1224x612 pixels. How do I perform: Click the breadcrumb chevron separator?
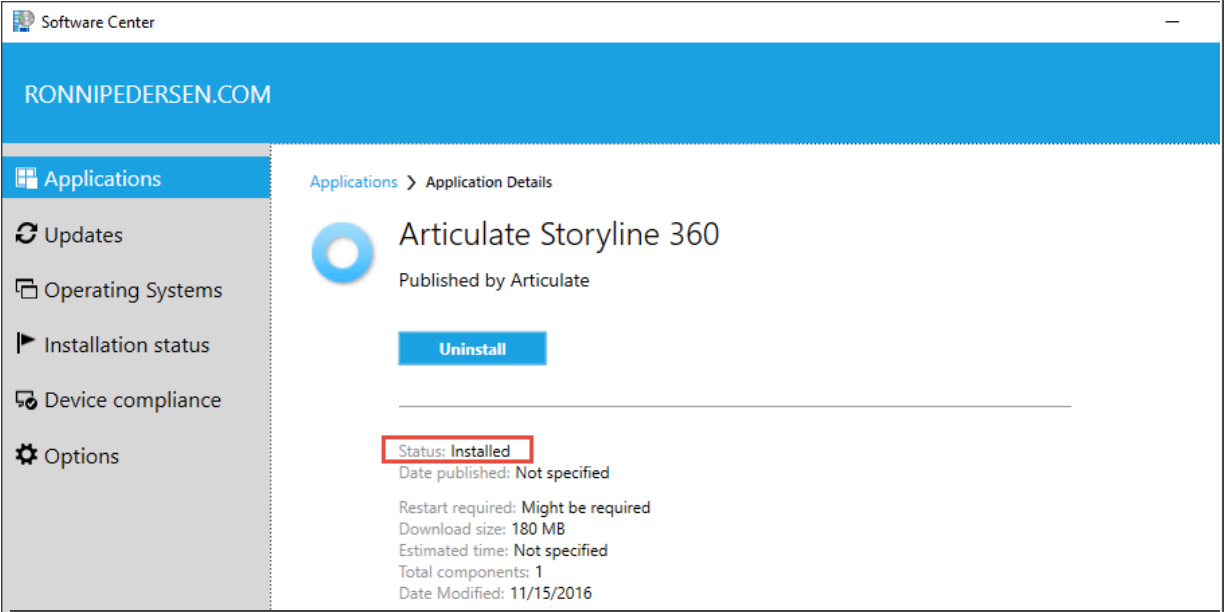[411, 183]
